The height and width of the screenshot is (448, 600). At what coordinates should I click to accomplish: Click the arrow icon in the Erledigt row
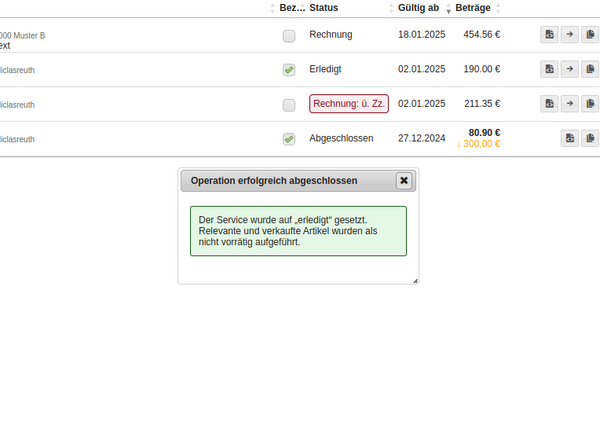coord(569,70)
